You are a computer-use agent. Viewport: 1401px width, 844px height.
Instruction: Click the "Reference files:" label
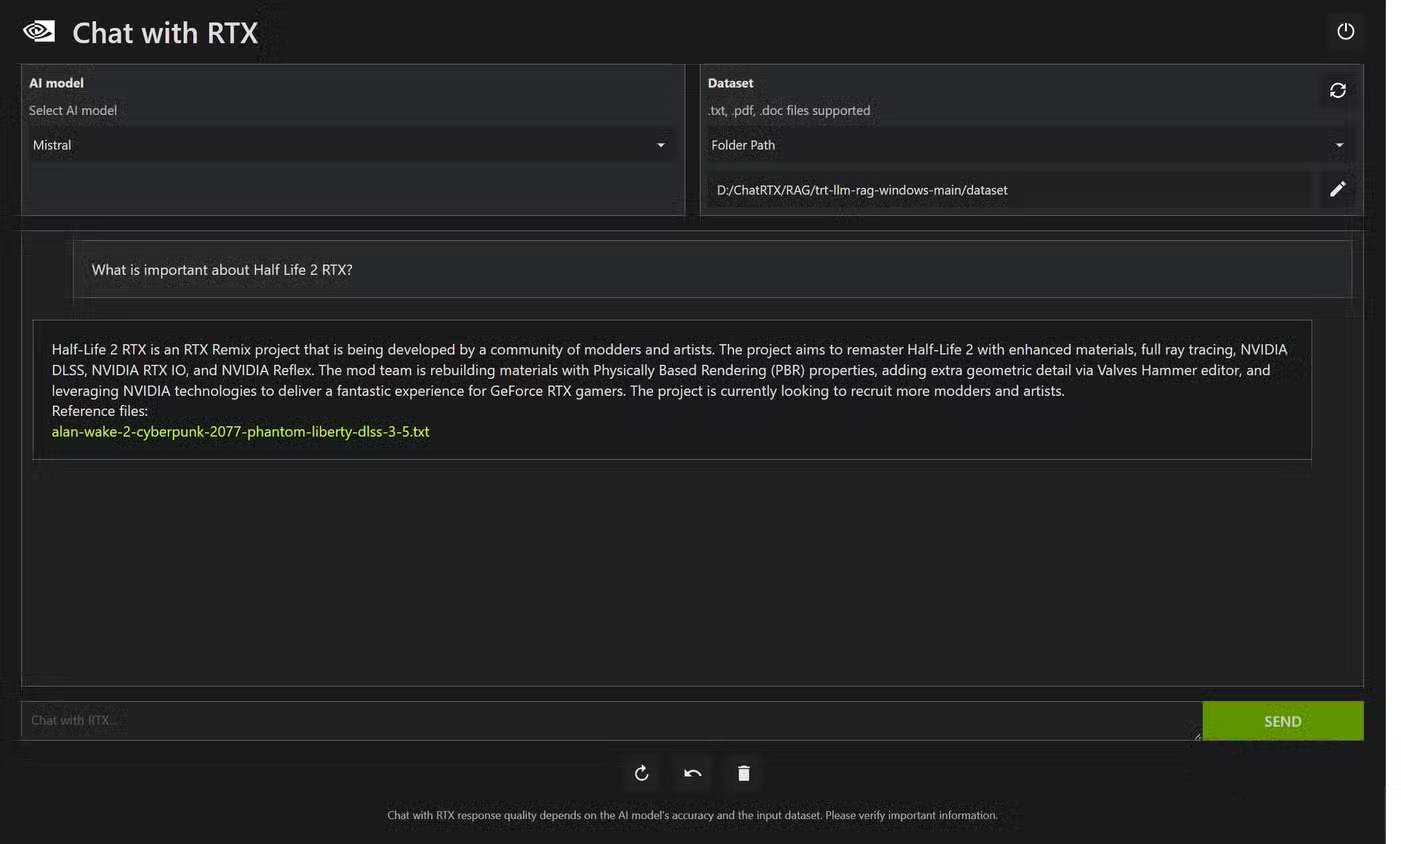[x=100, y=411]
